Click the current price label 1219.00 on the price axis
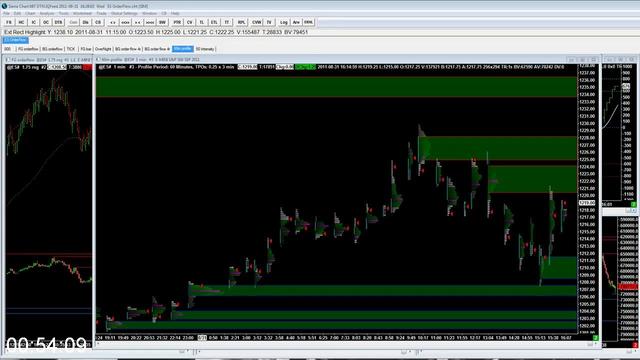 [587, 203]
